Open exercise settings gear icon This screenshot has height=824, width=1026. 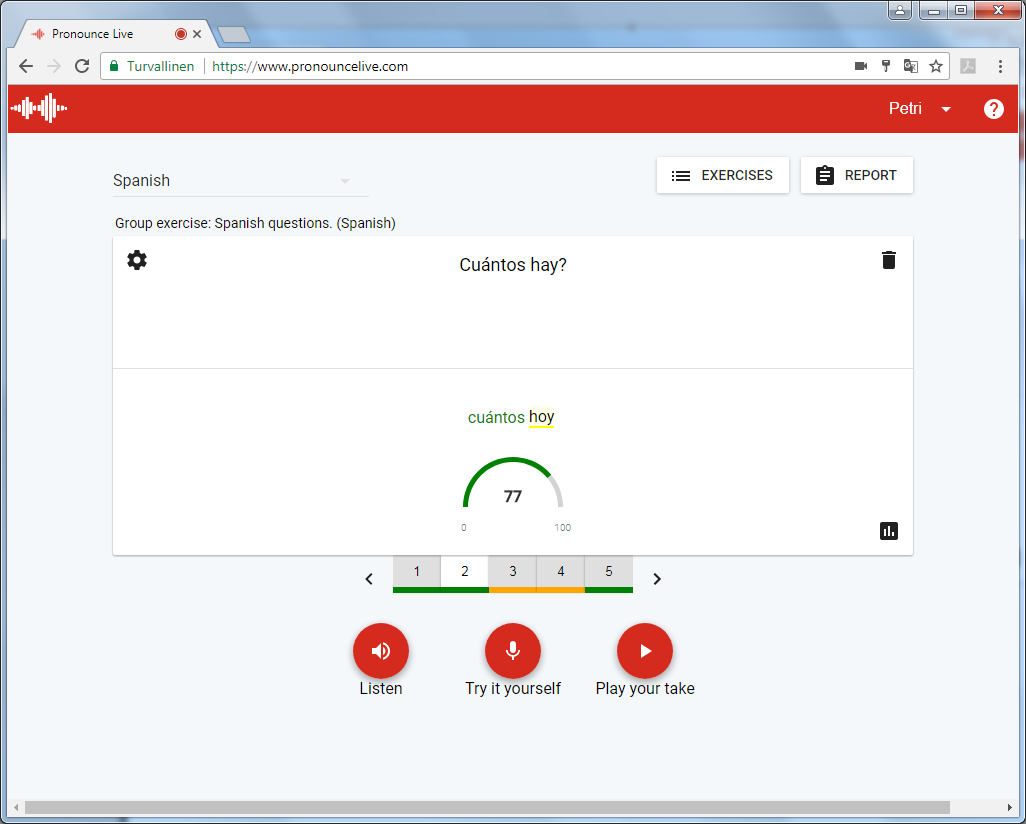[137, 261]
